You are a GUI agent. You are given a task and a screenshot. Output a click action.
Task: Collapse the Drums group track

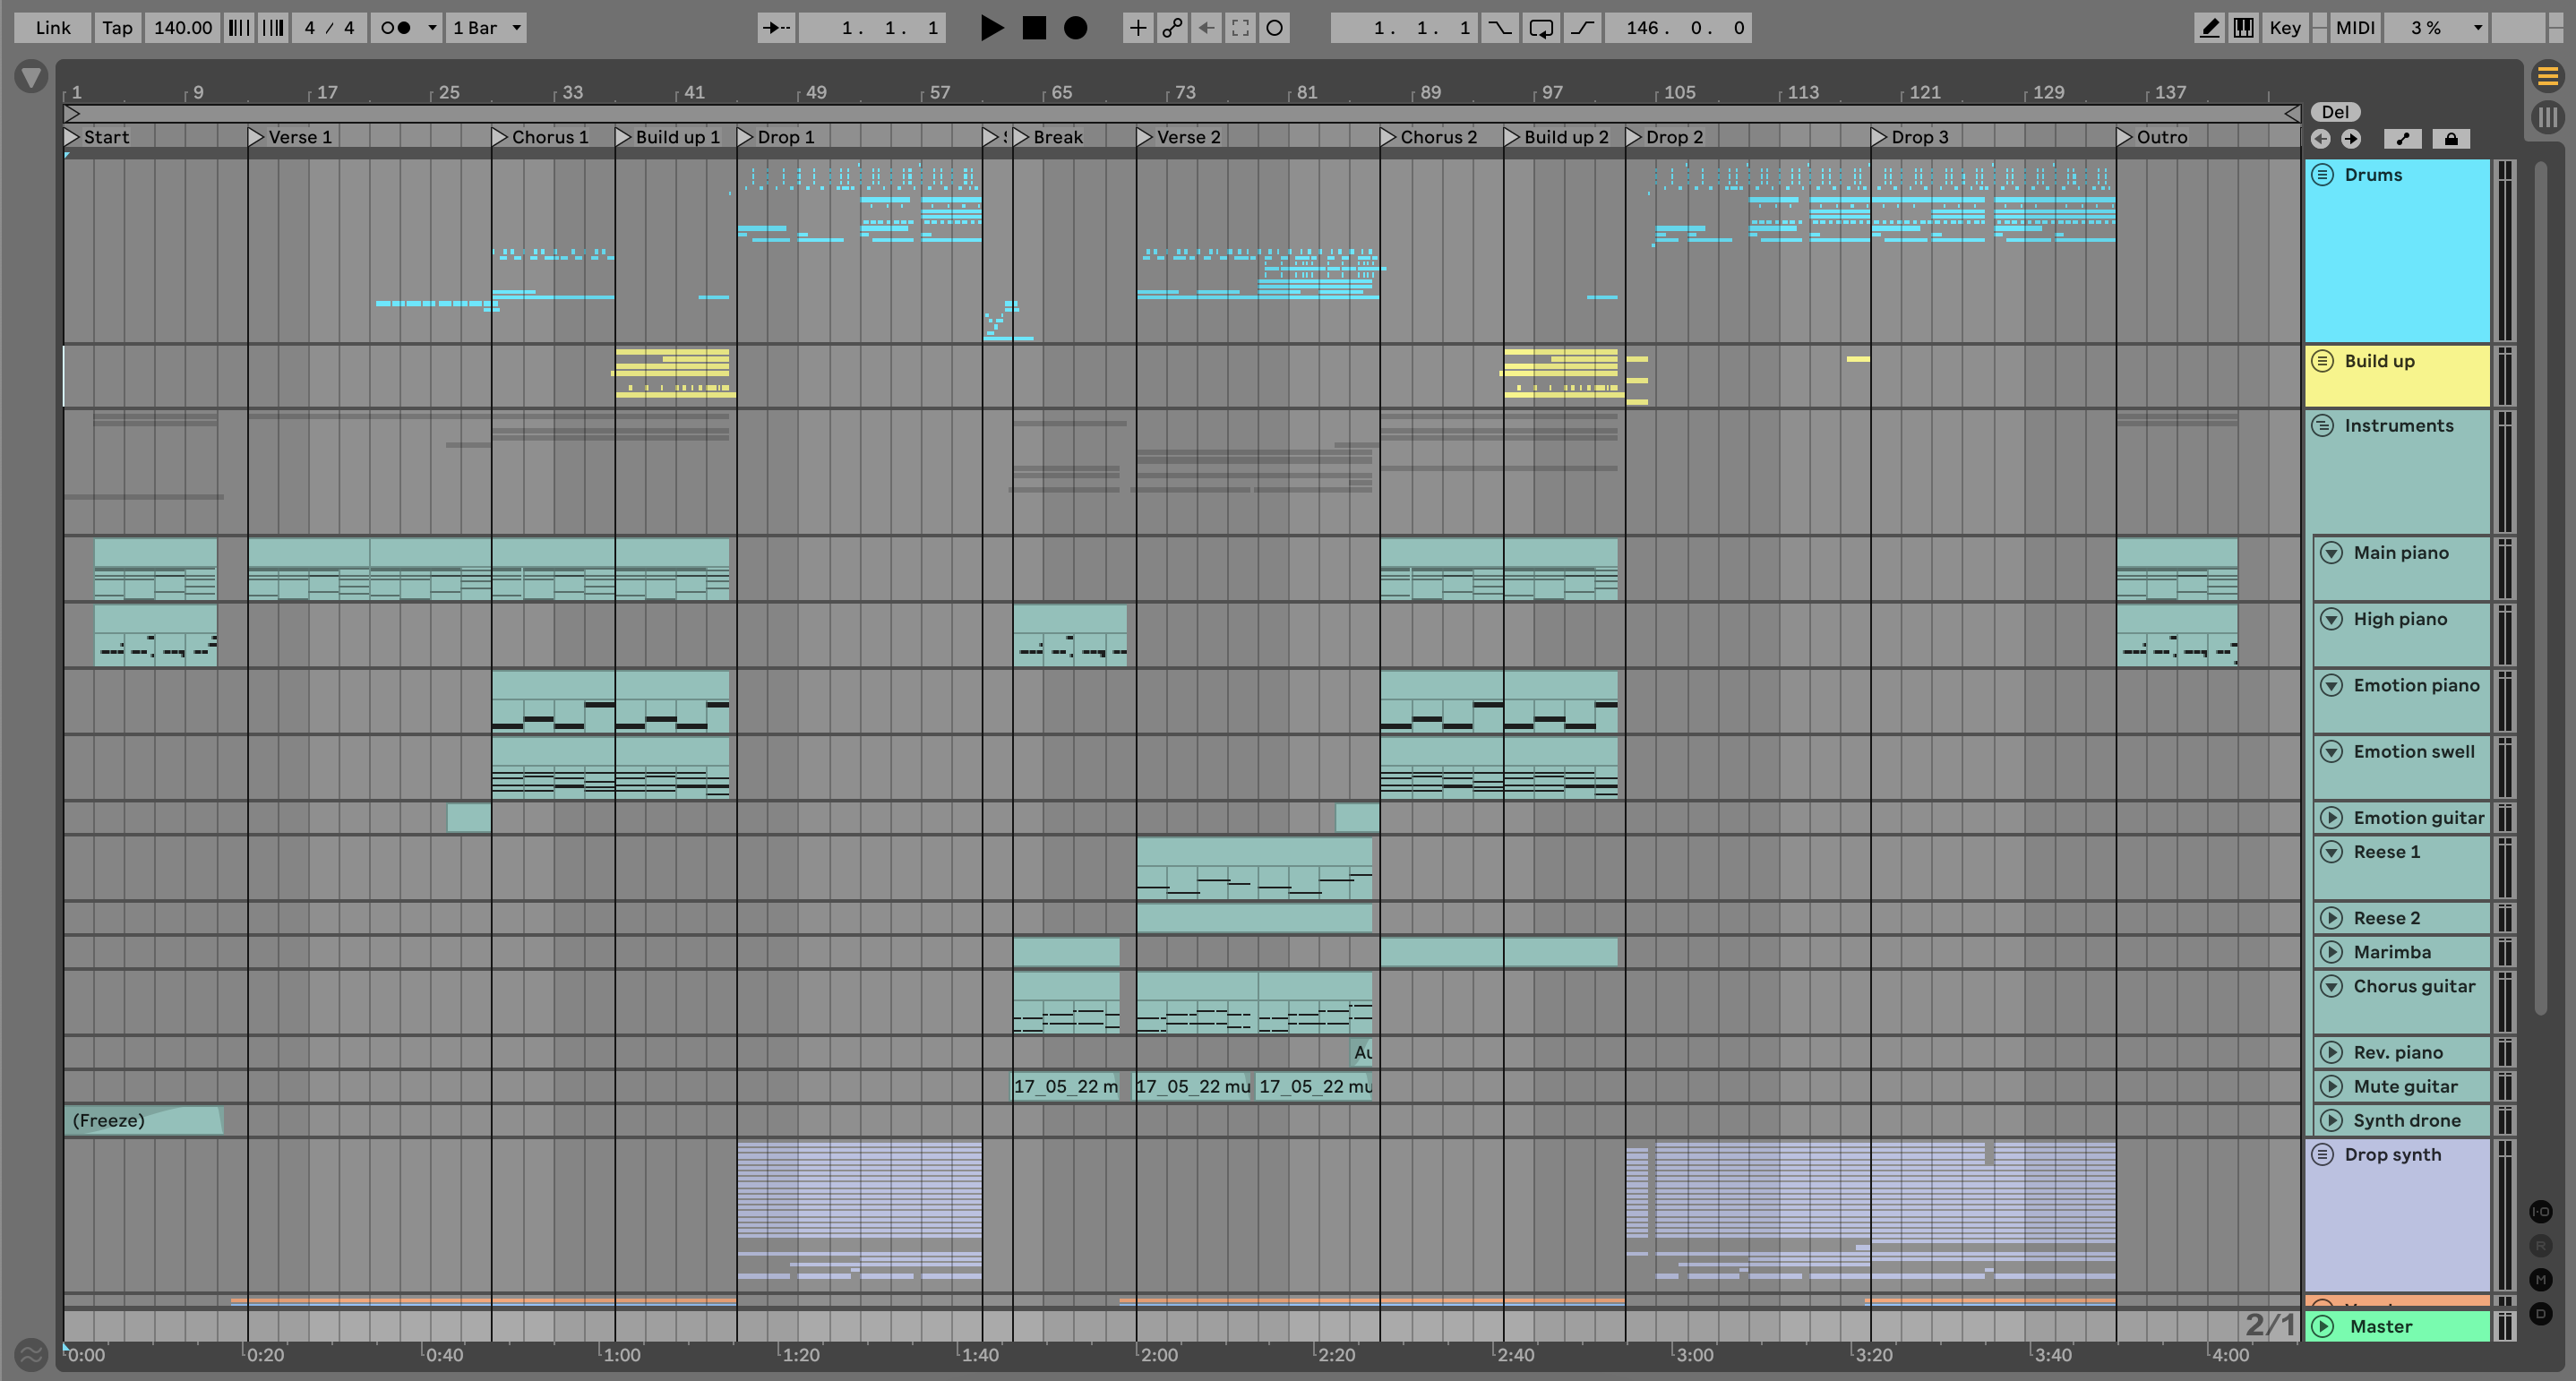click(2322, 175)
